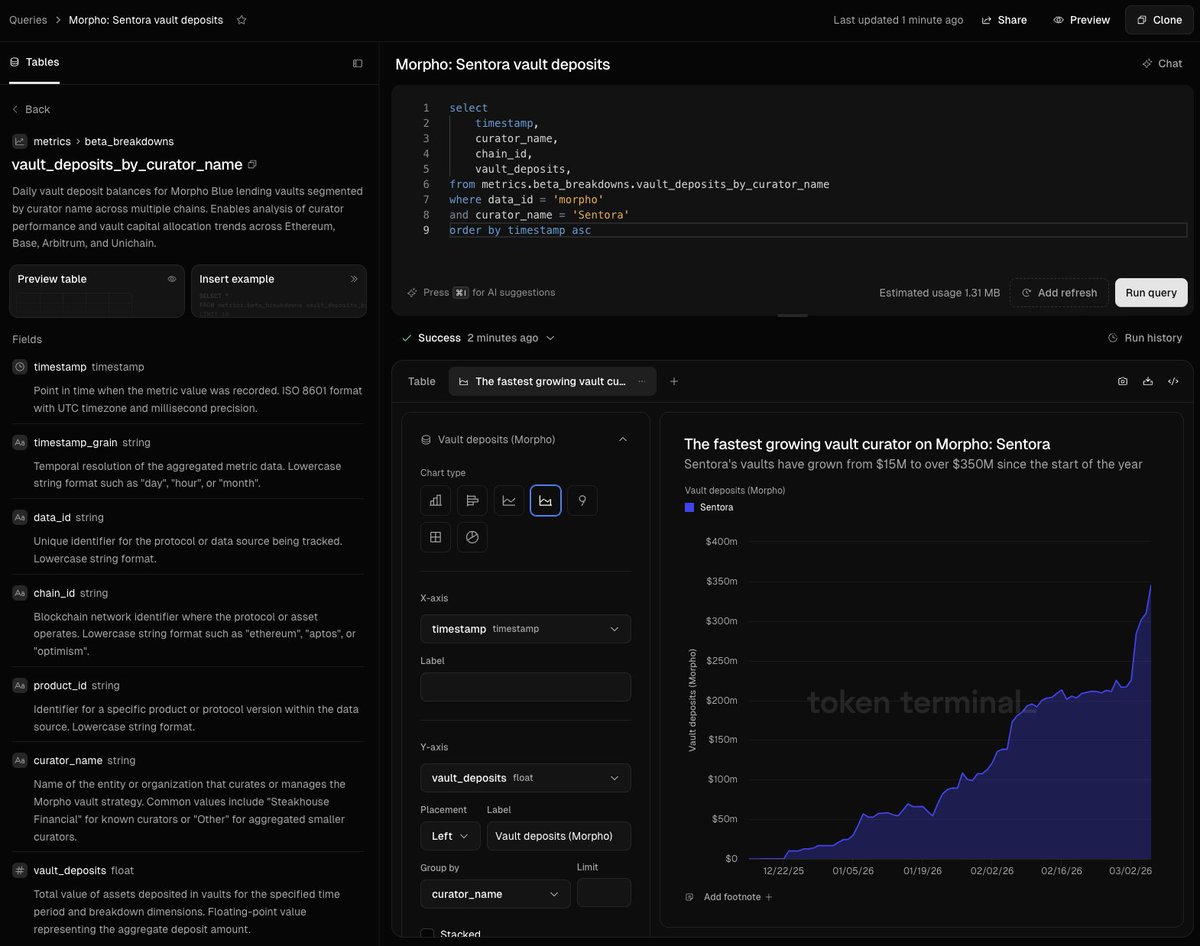
Task: Click the 'Morpho: Sentora vault deposits' query title
Action: pyautogui.click(x=502, y=64)
